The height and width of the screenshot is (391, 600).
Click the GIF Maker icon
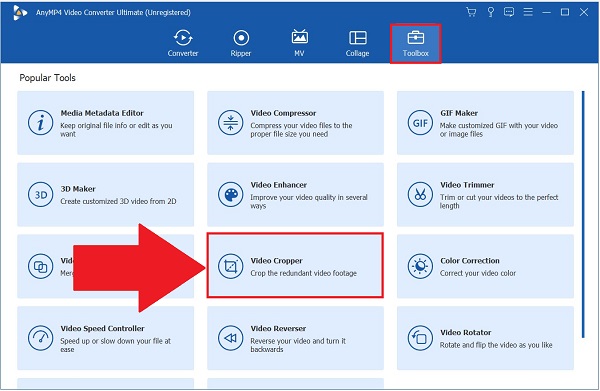point(420,123)
